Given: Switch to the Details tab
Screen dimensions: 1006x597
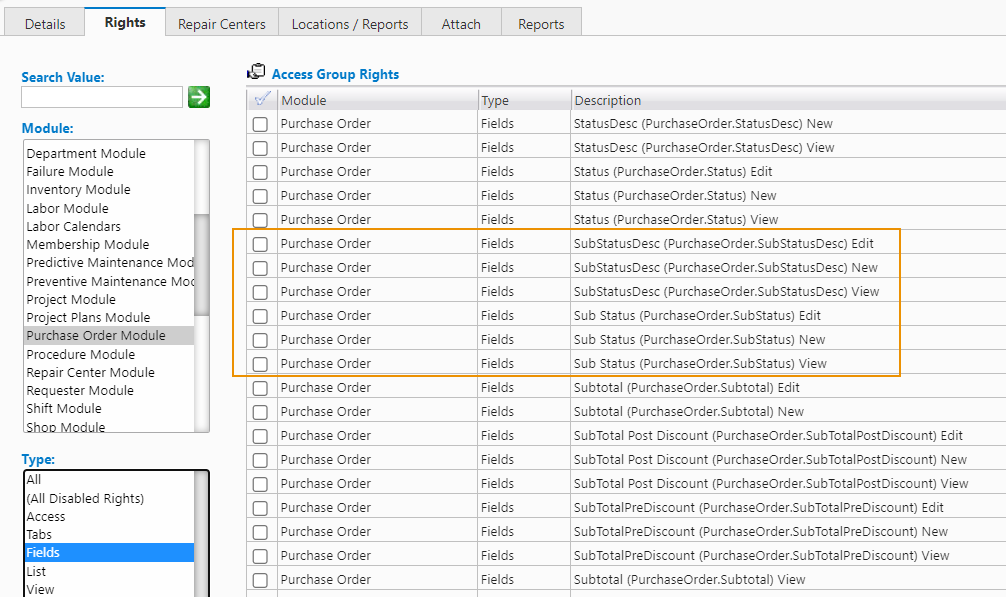Looking at the screenshot, I should pos(45,24).
